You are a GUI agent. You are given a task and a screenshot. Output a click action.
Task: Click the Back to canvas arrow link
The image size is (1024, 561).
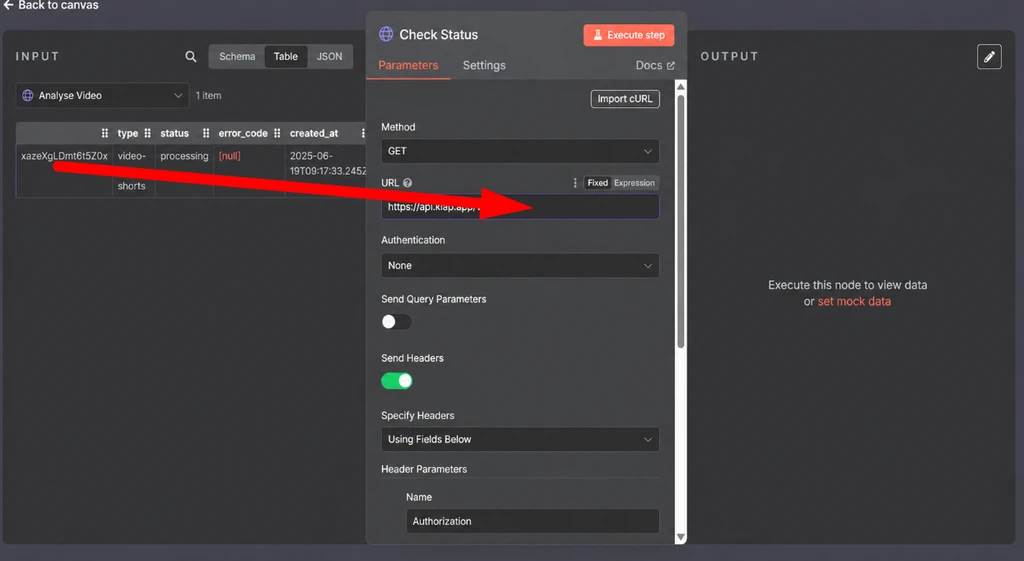pyautogui.click(x=51, y=5)
